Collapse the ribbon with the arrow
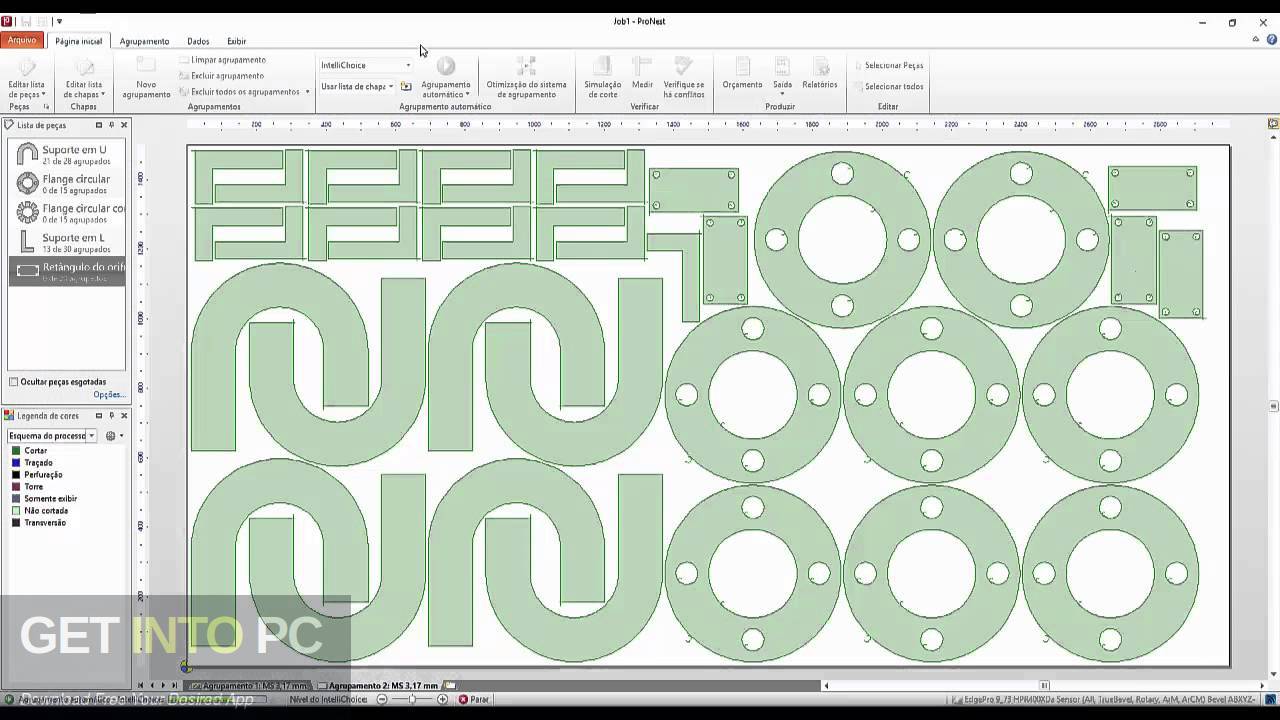The image size is (1280, 720). point(1256,40)
